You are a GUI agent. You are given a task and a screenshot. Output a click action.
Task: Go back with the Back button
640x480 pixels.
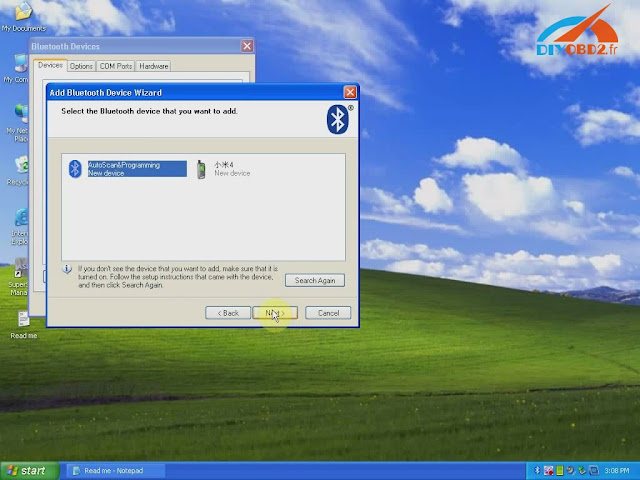coord(228,313)
